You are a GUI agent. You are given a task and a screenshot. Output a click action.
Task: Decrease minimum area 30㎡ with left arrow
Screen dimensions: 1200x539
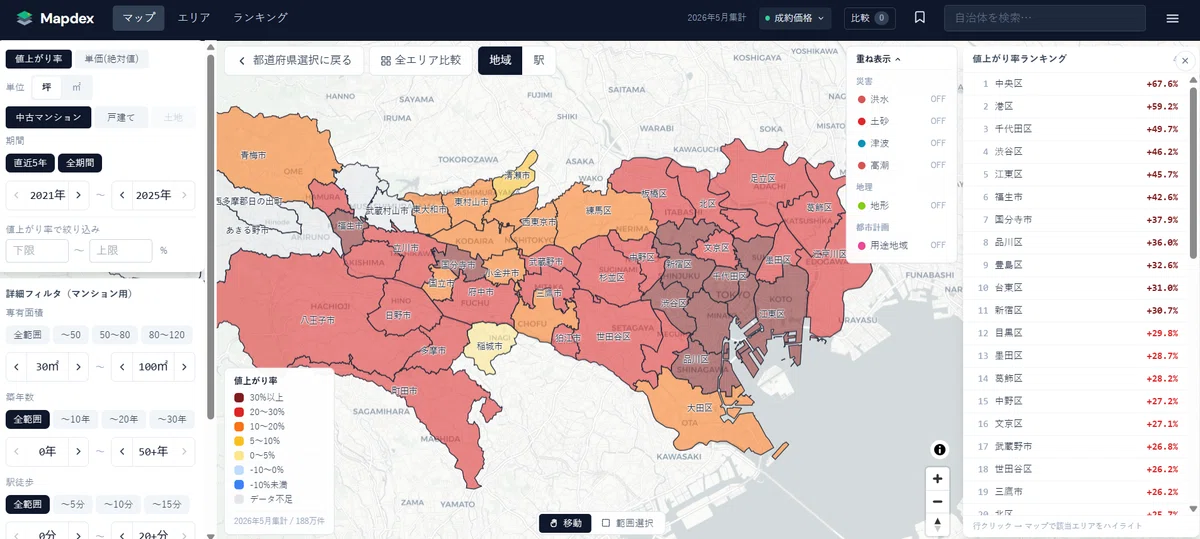coord(17,367)
